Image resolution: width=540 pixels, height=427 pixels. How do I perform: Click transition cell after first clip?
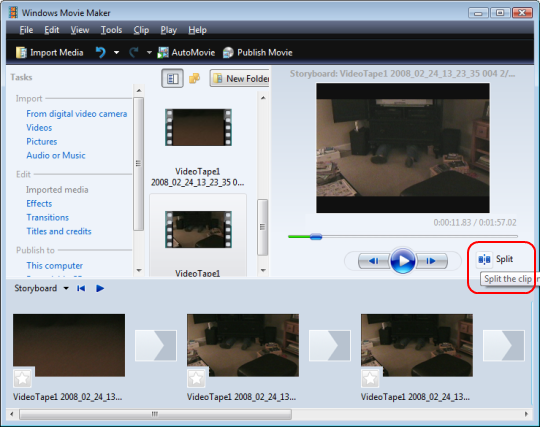[156, 345]
